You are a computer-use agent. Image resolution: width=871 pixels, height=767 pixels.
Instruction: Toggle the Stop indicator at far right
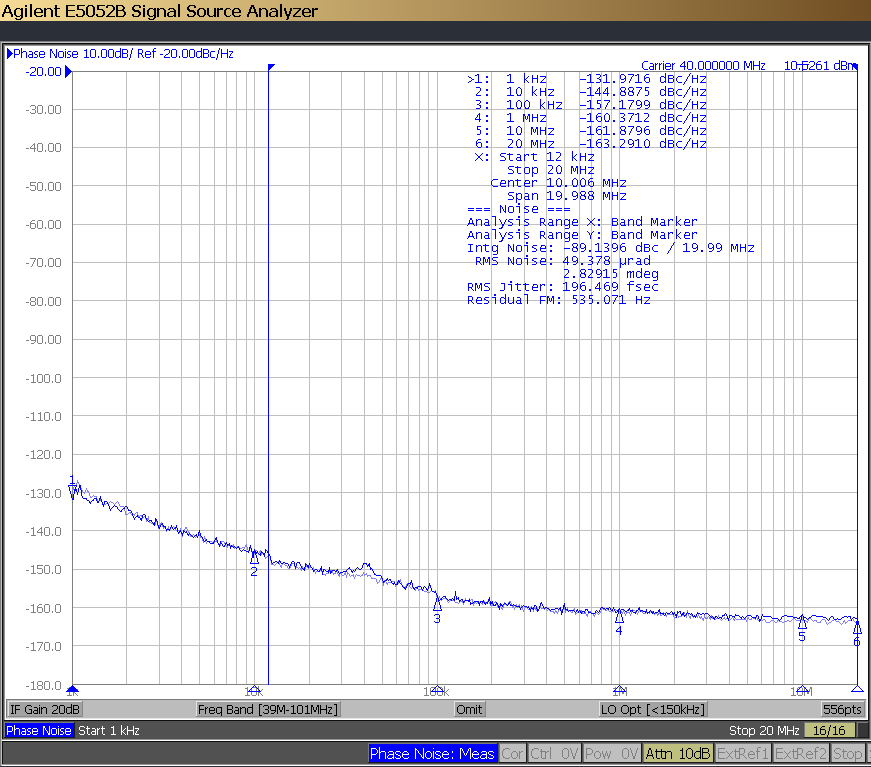tap(848, 754)
